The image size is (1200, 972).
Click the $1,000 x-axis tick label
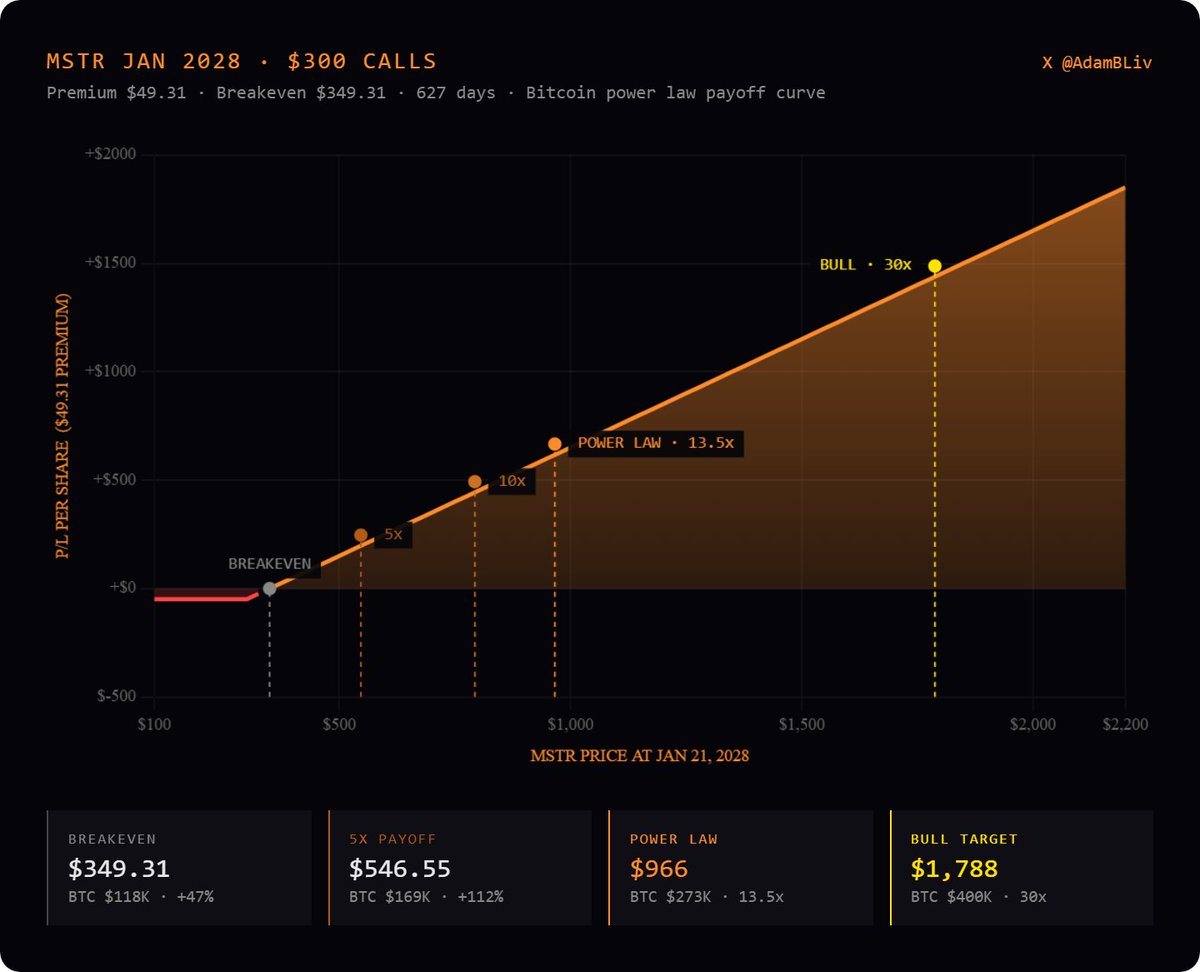570,724
